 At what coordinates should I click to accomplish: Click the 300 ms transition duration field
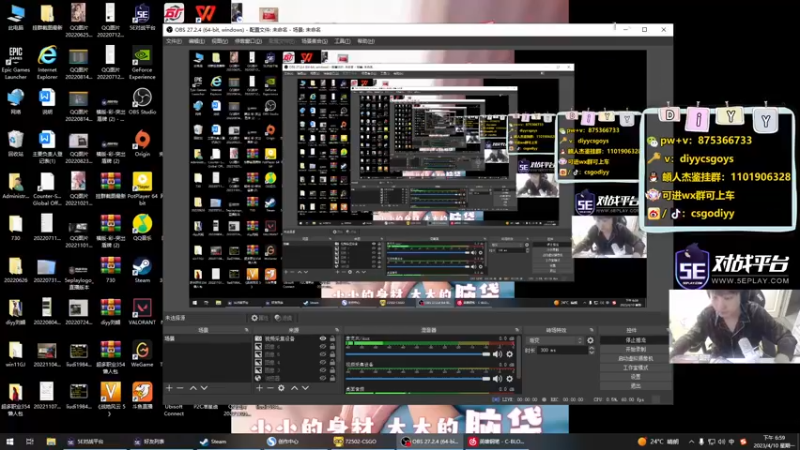click(563, 351)
